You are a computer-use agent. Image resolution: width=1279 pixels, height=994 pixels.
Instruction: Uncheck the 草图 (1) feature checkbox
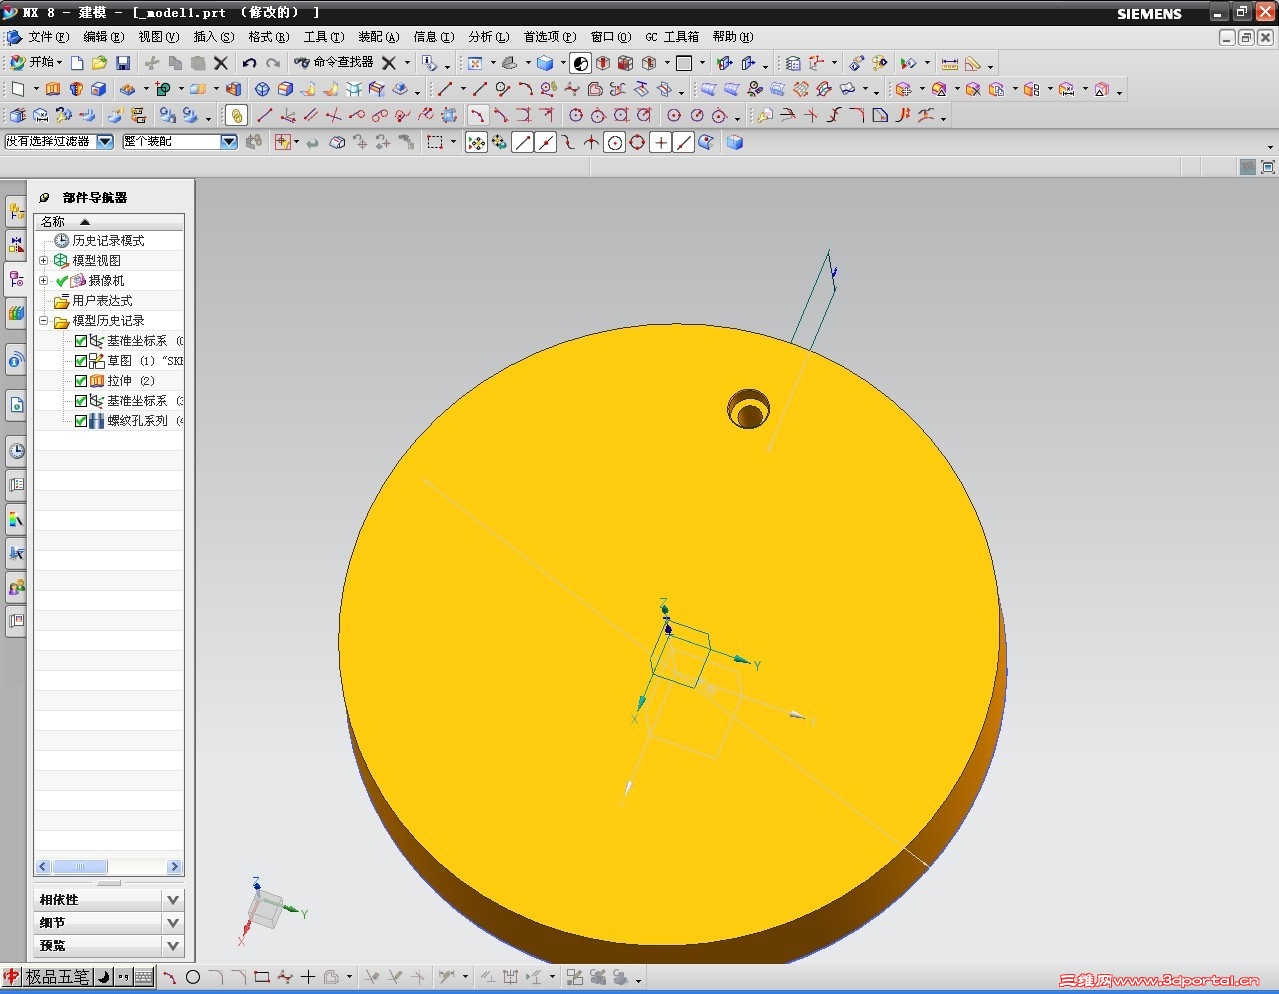click(81, 361)
